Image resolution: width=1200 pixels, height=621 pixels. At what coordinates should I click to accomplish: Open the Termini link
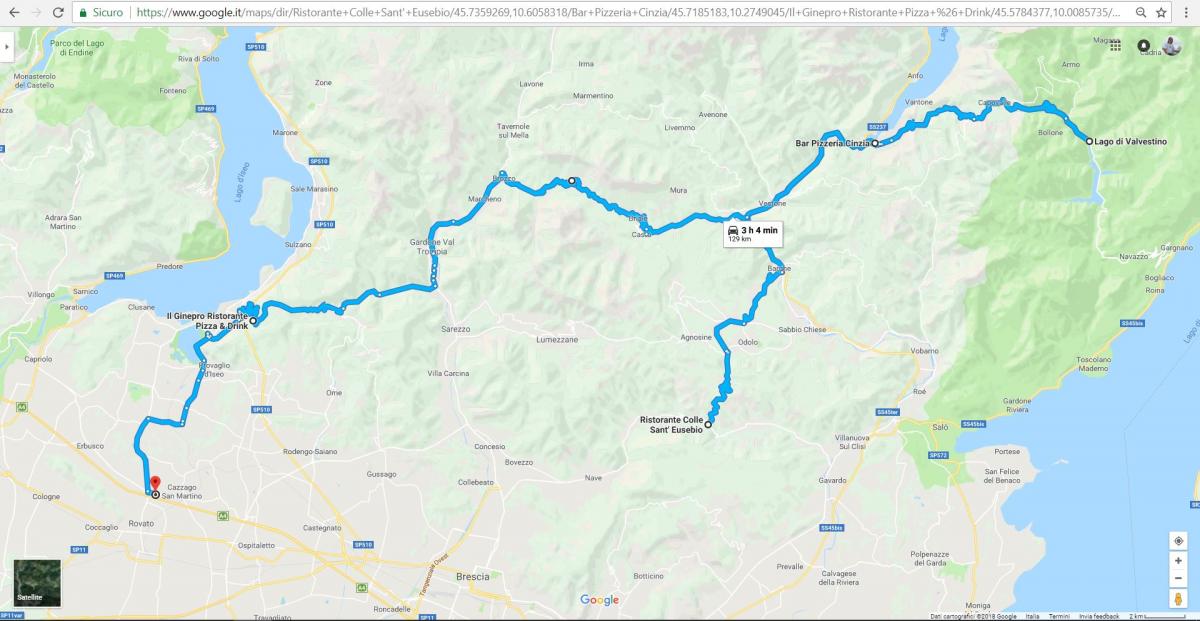(x=1059, y=616)
